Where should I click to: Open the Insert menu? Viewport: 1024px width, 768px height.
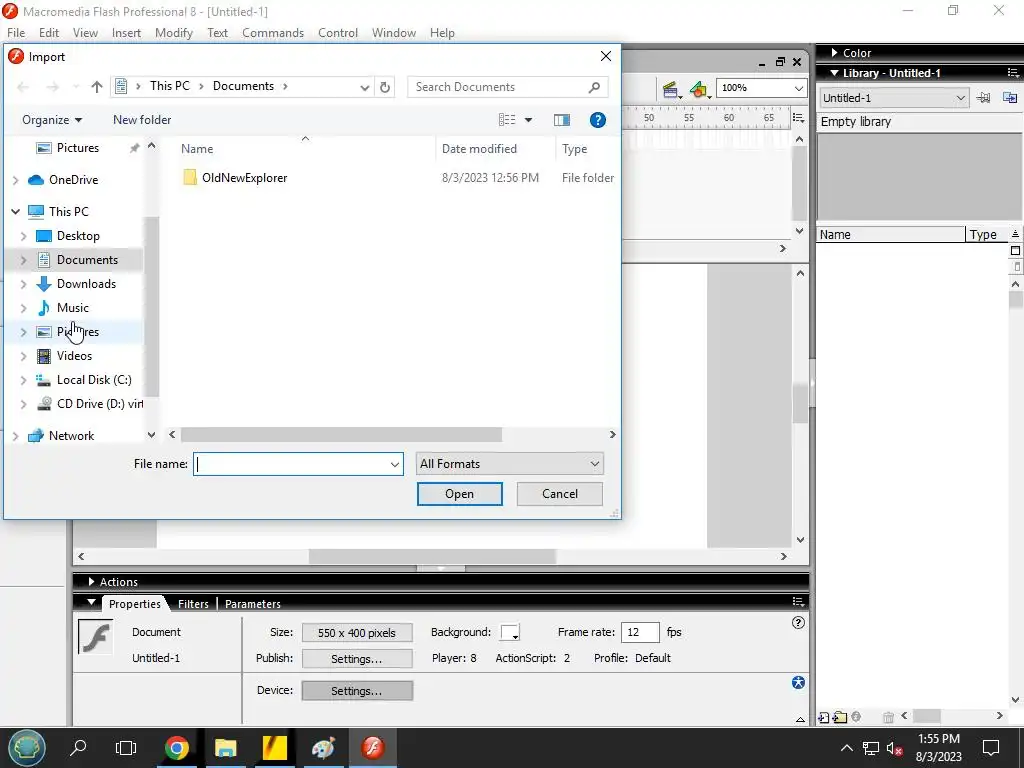[x=126, y=33]
